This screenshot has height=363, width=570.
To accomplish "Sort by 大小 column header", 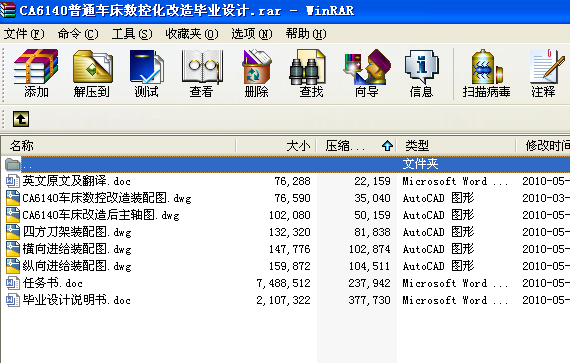I will click(x=276, y=146).
